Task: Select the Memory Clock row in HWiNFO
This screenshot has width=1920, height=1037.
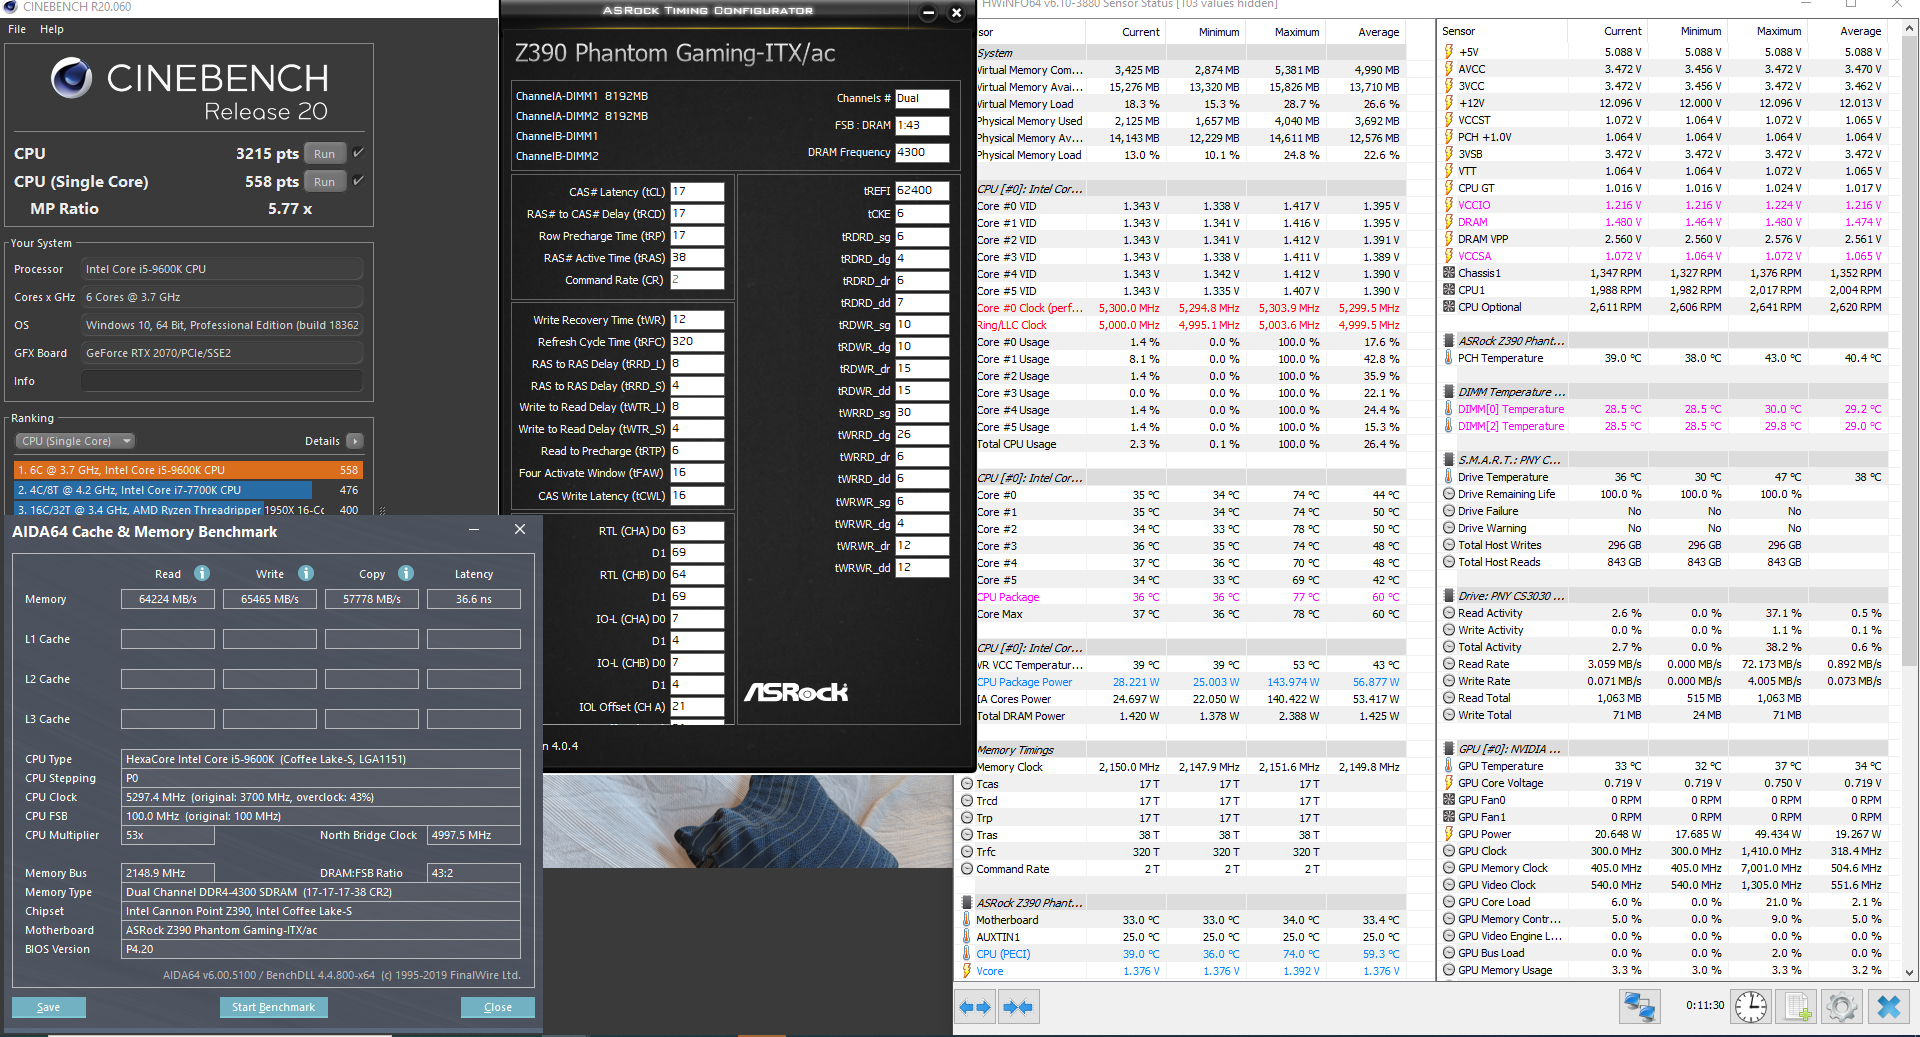Action: 1190,767
